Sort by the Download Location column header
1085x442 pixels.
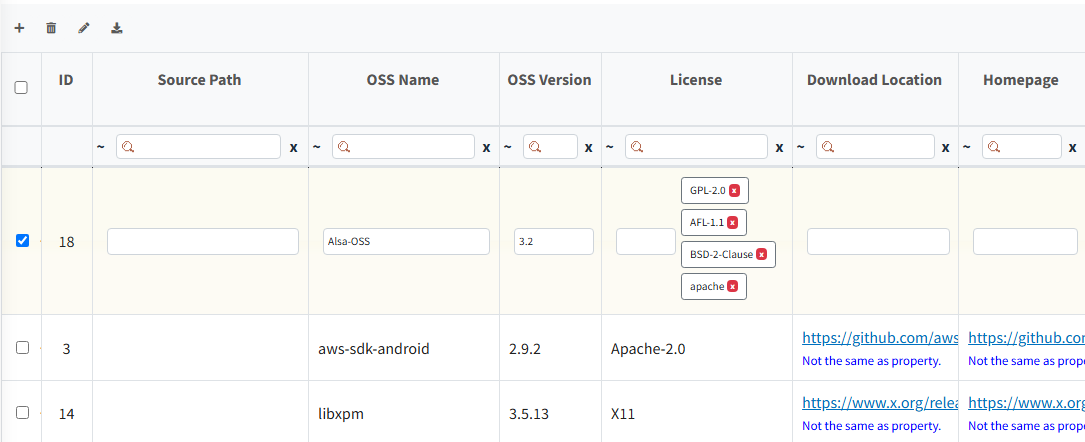874,80
